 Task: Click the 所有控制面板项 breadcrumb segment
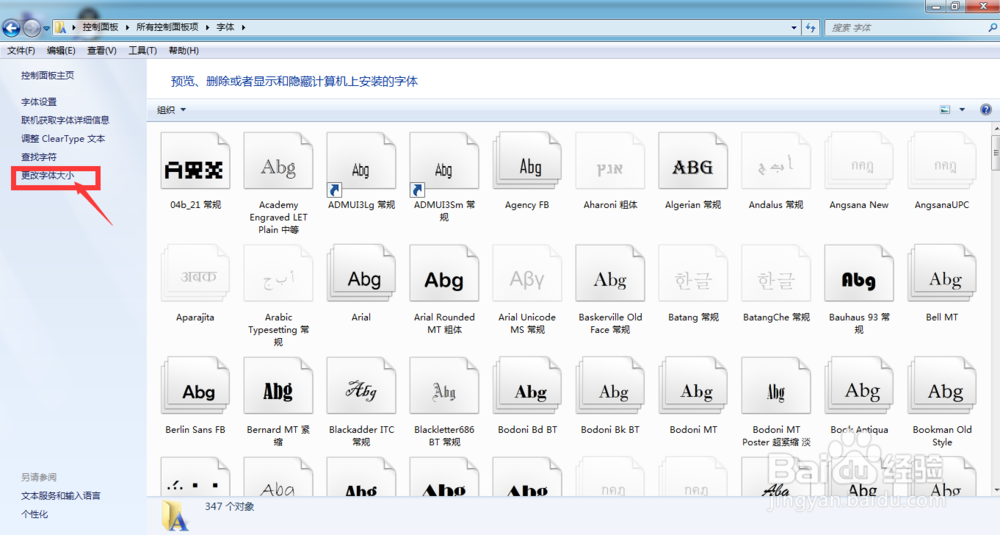point(167,27)
